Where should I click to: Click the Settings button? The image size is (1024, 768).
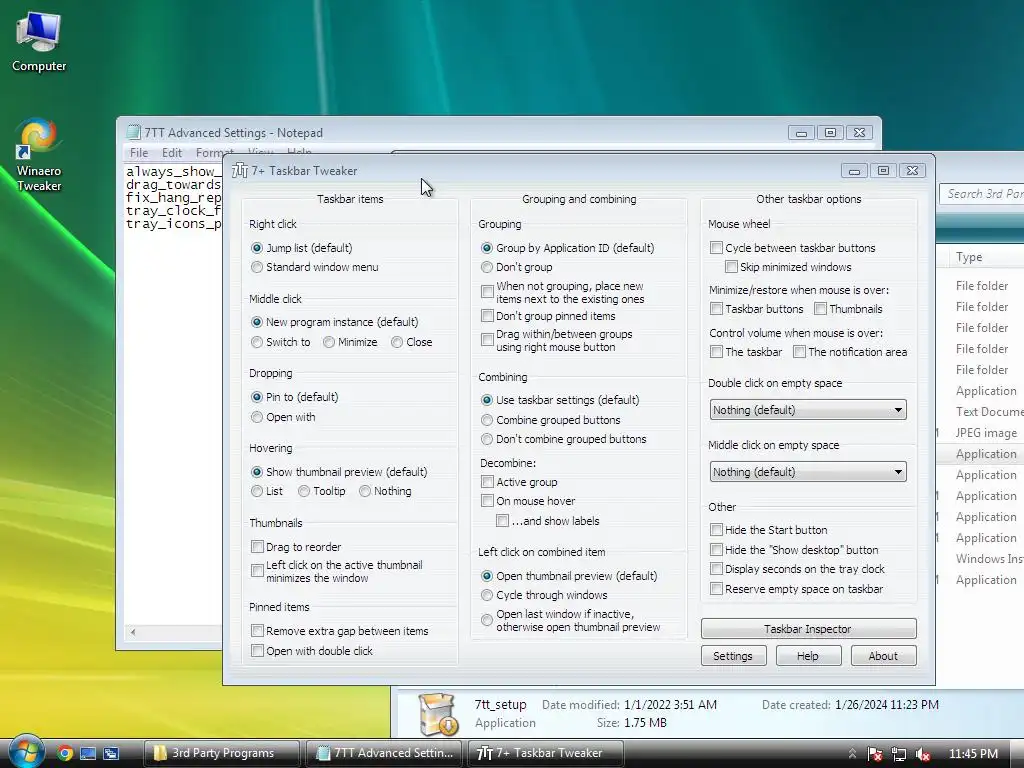tap(733, 656)
